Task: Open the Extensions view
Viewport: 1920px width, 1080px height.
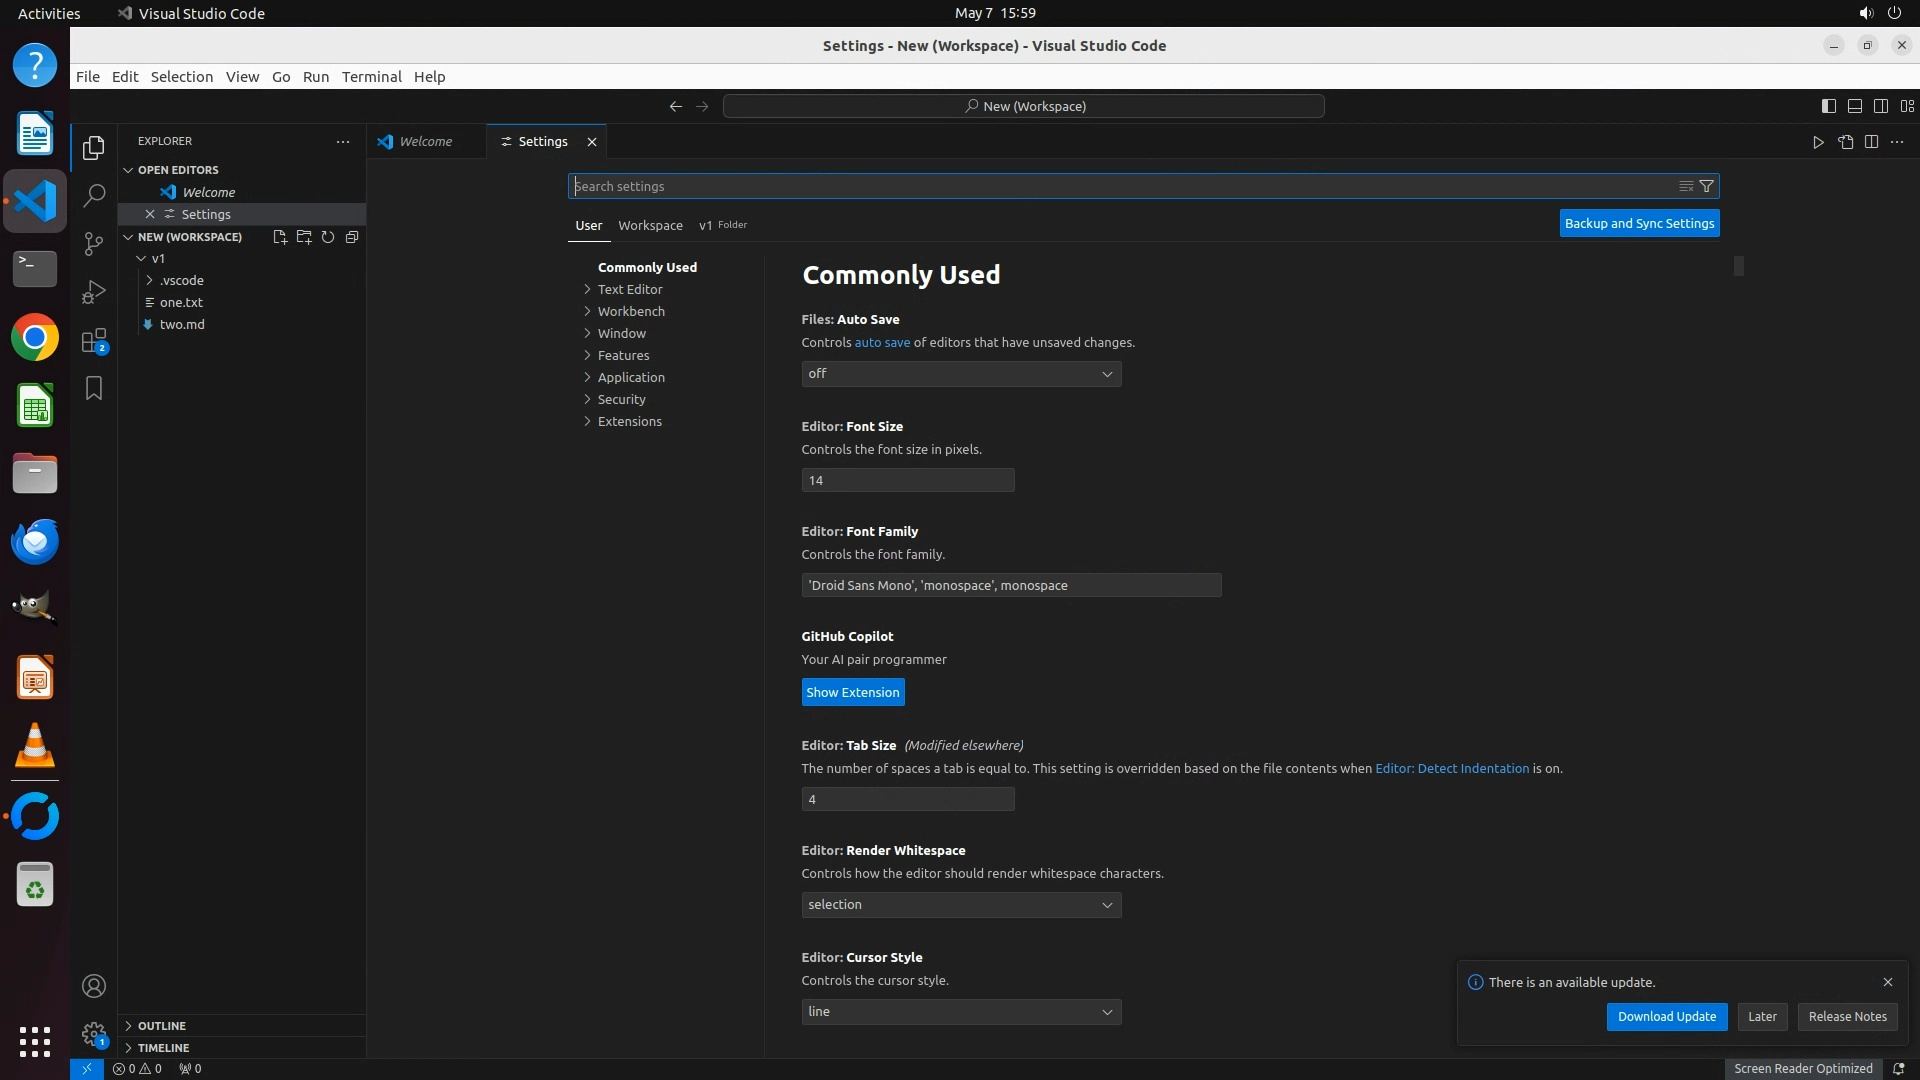Action: [93, 341]
